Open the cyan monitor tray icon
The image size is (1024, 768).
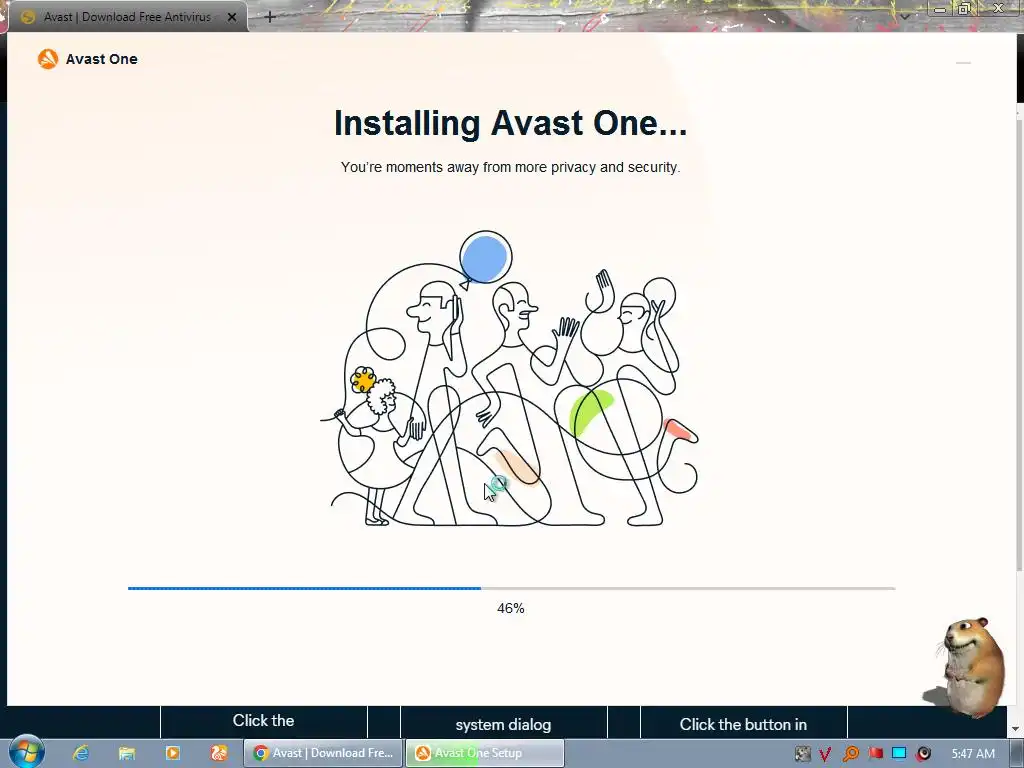(899, 753)
